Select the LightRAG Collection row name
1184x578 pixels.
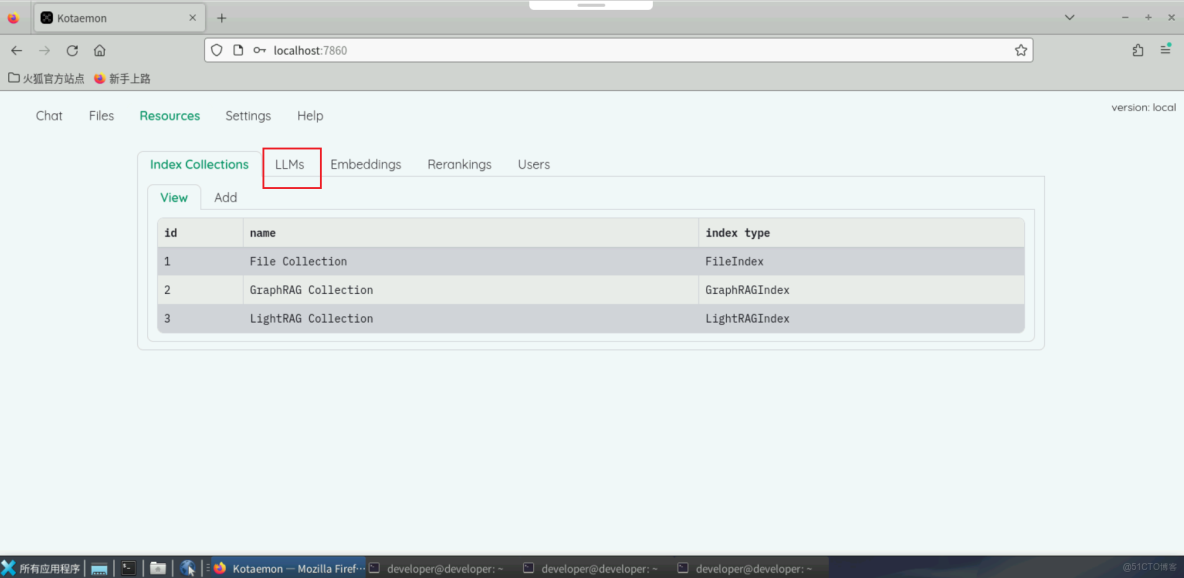(311, 319)
